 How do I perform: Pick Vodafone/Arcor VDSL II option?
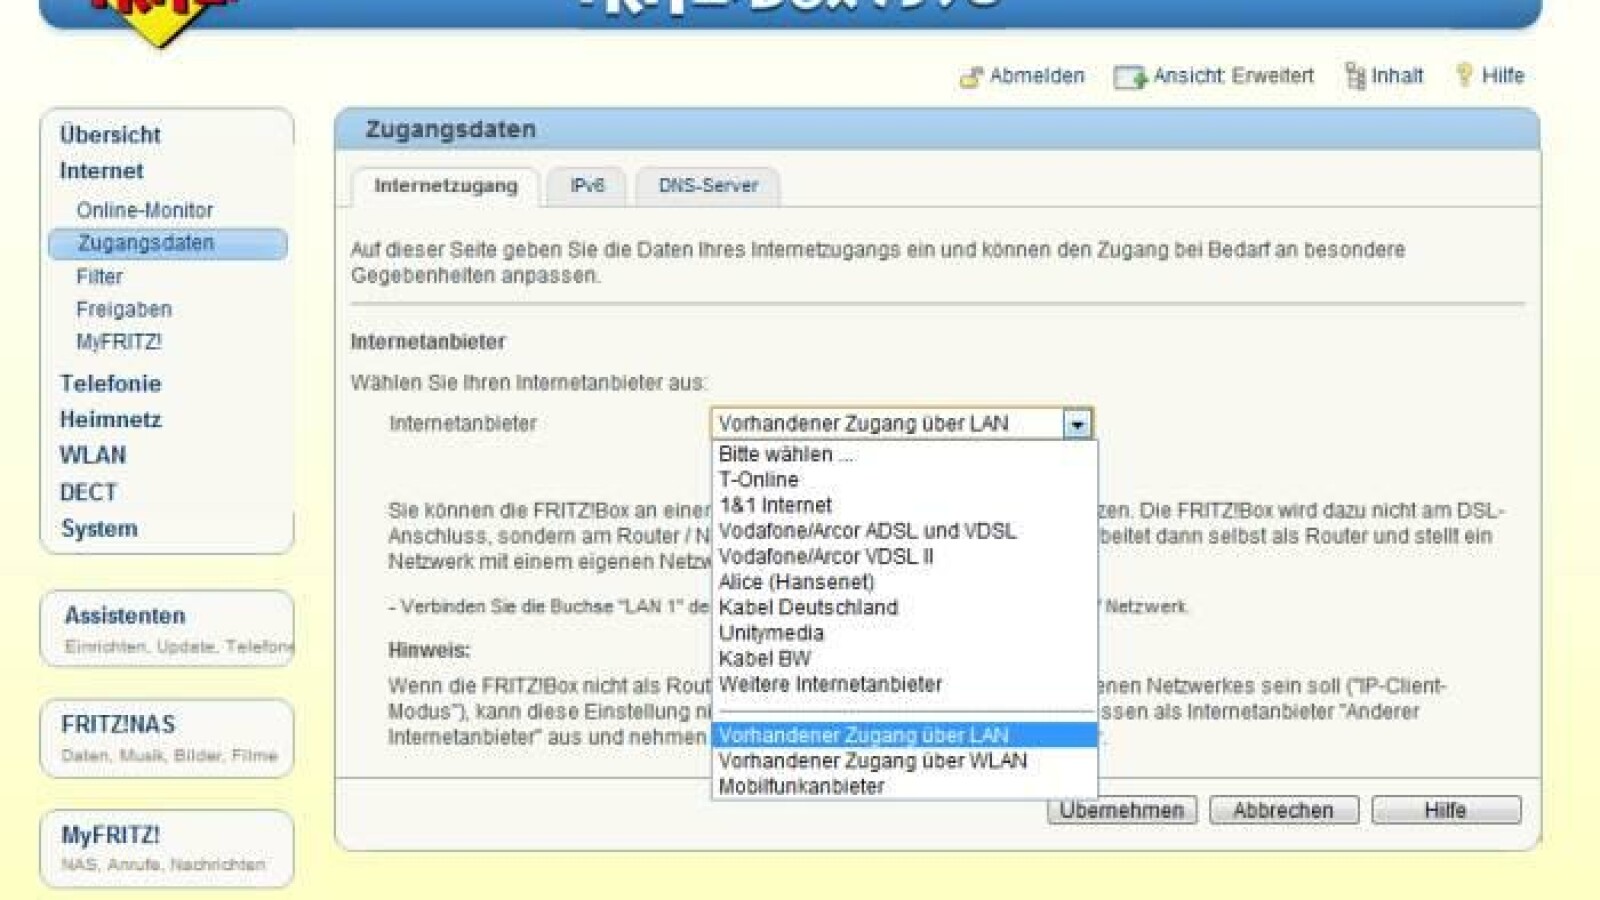pos(904,556)
